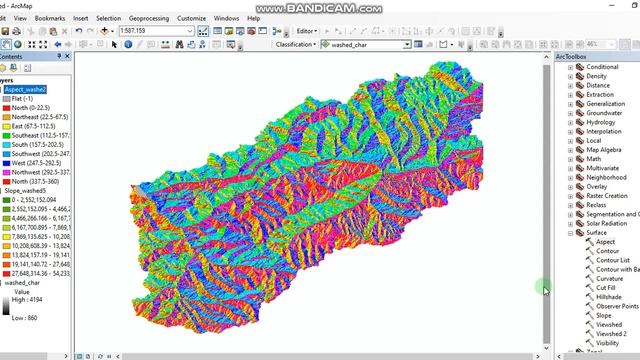The image size is (640, 360).
Task: Click the Go To XY icon
Action: [202, 44]
